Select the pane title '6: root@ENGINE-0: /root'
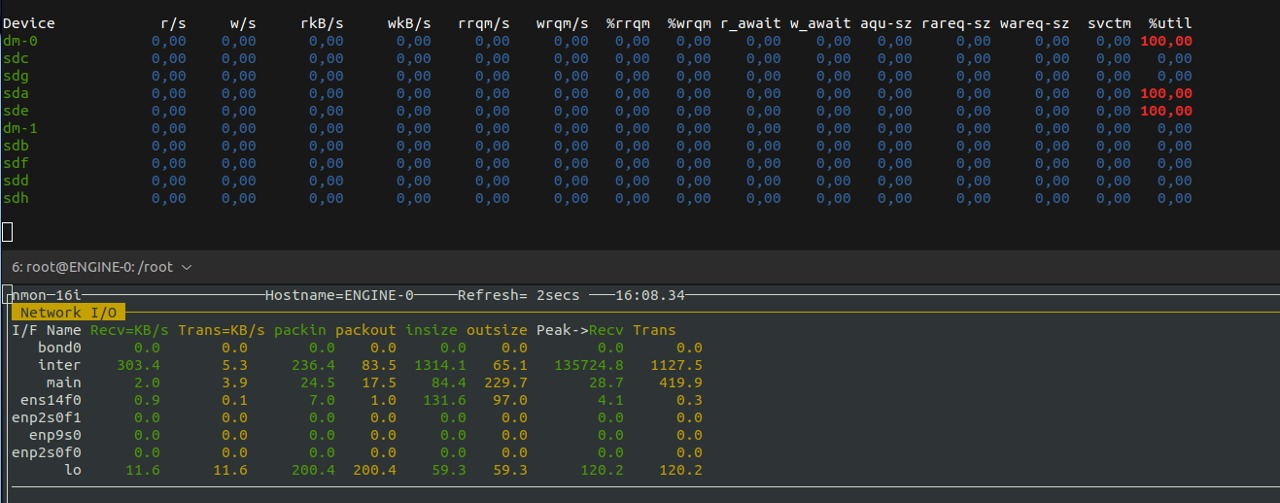 tap(92, 267)
